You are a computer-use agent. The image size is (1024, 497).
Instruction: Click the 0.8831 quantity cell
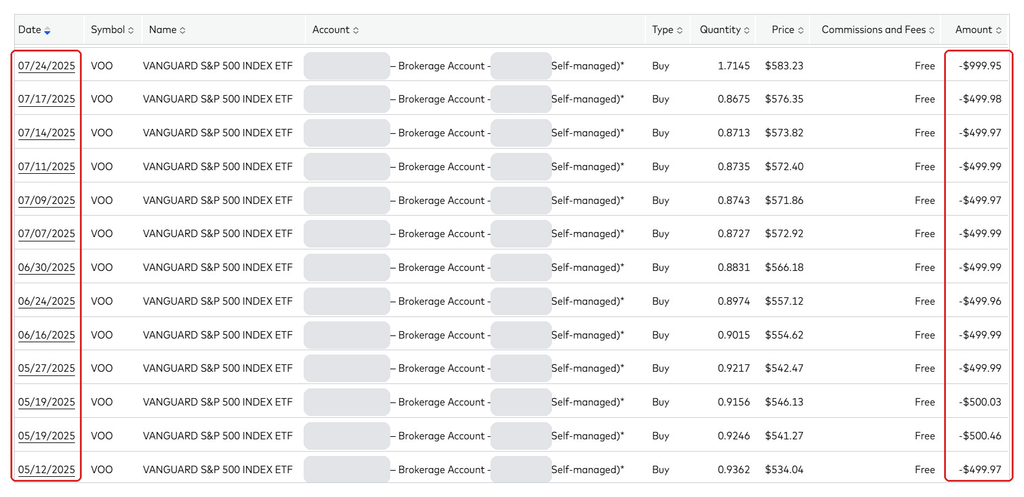coord(734,268)
